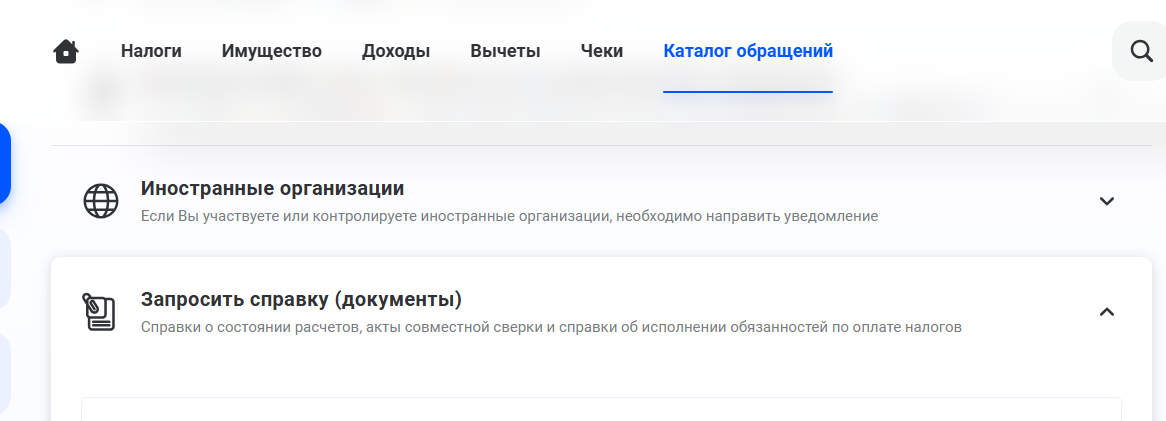The height and width of the screenshot is (421, 1166).
Task: Click description about справки о состоянии расчетов
Action: 551,327
